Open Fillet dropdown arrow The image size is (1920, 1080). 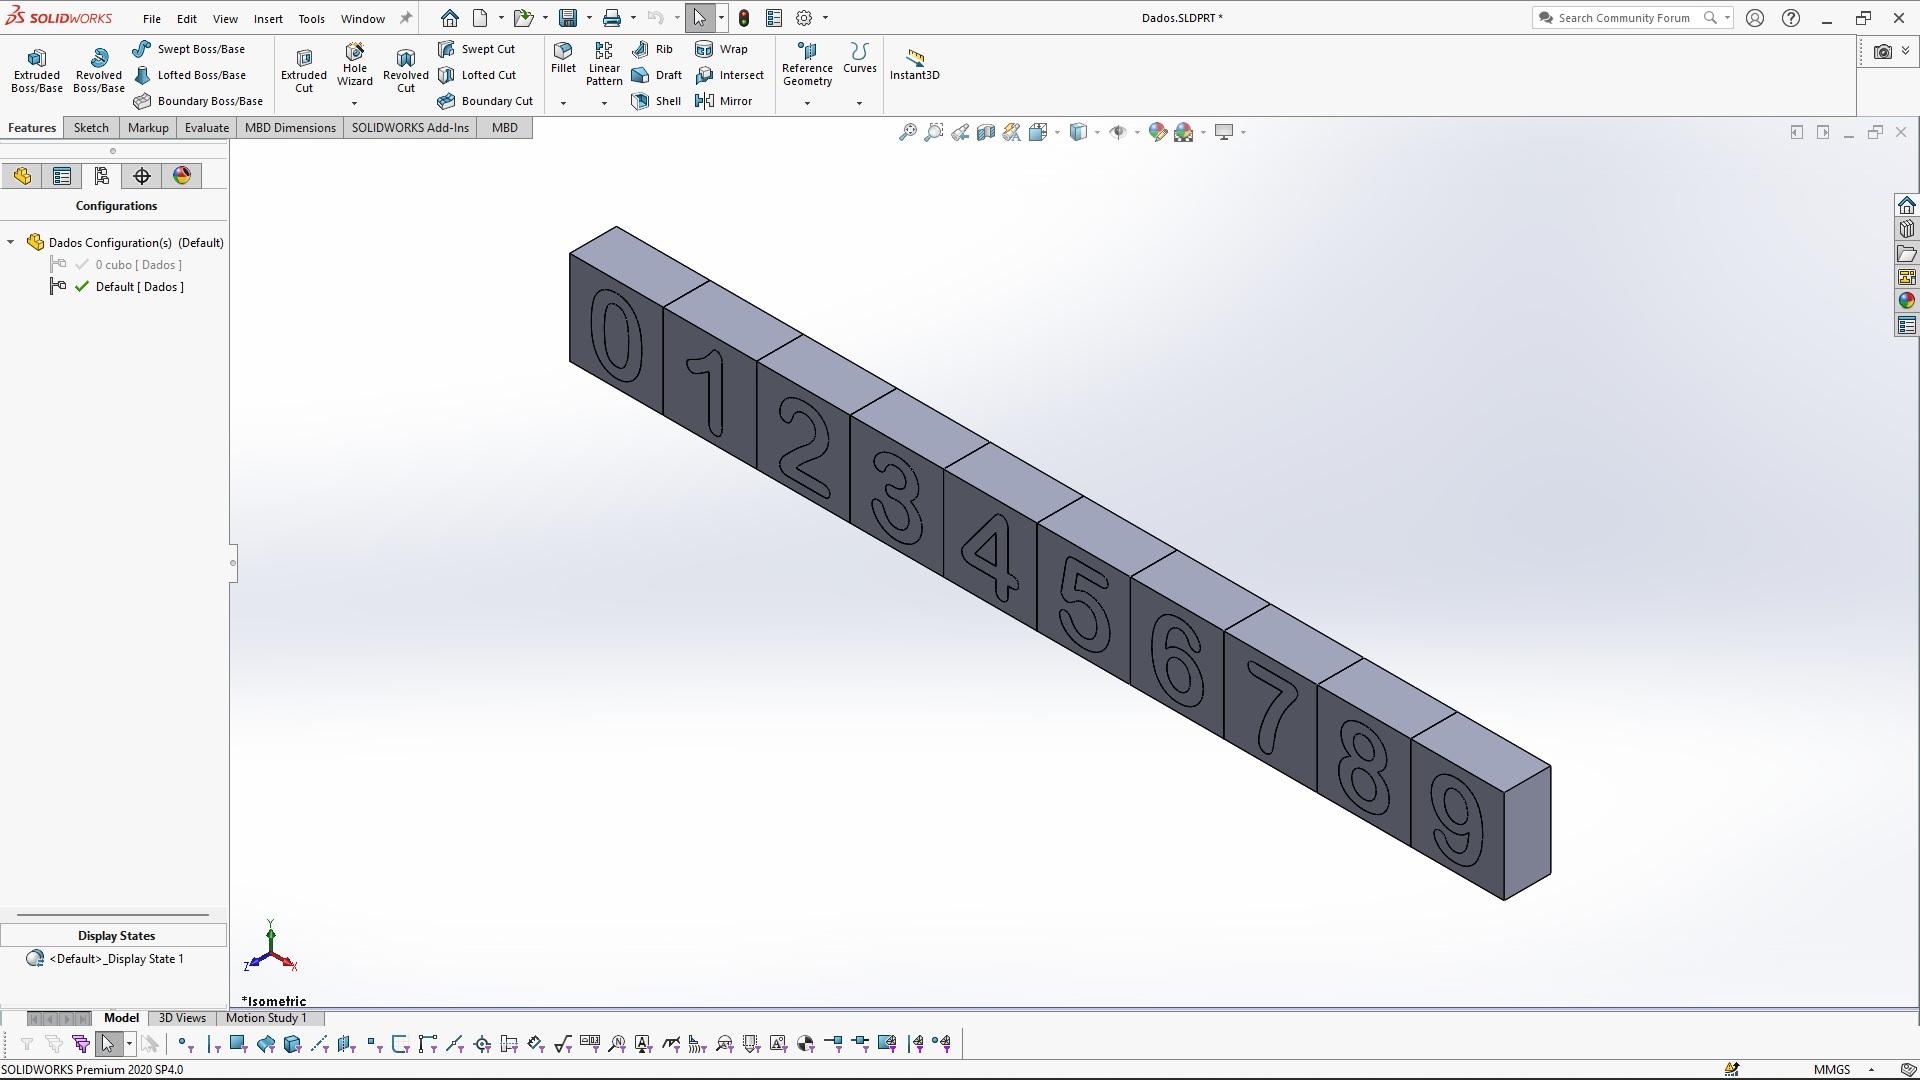563,103
